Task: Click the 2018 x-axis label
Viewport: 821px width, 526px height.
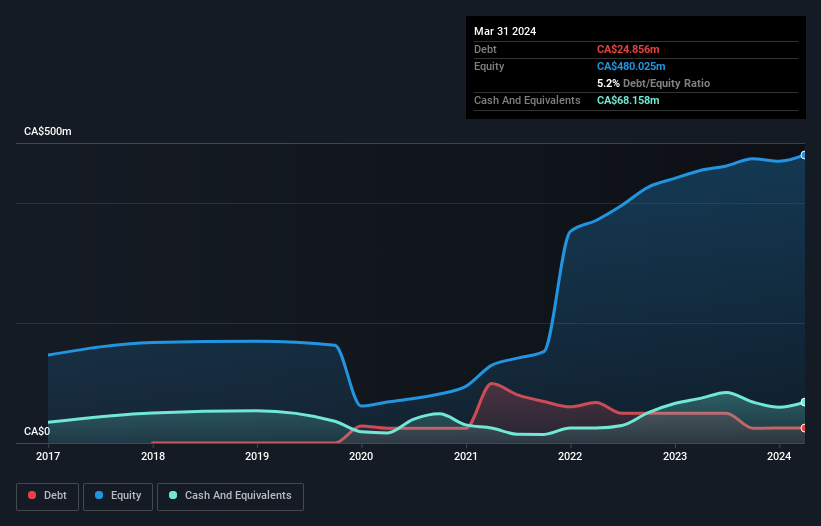Action: tap(153, 456)
